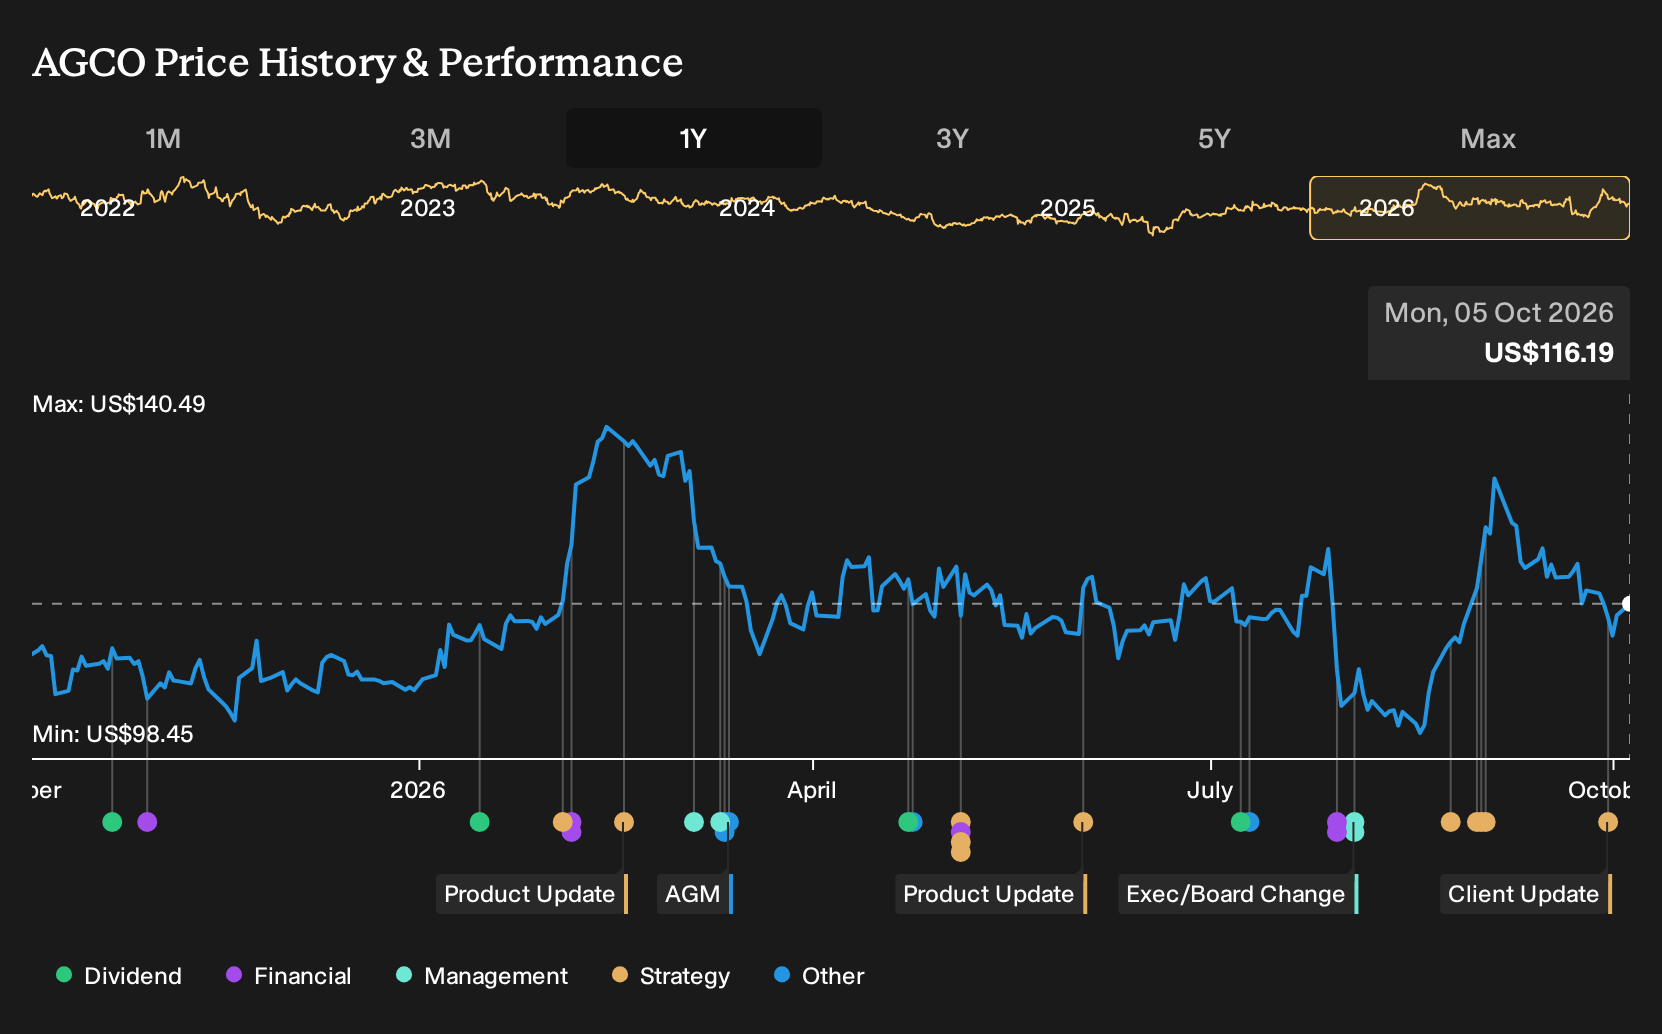1662x1034 pixels.
Task: Click the white current price endpoint dot
Action: [x=1628, y=604]
